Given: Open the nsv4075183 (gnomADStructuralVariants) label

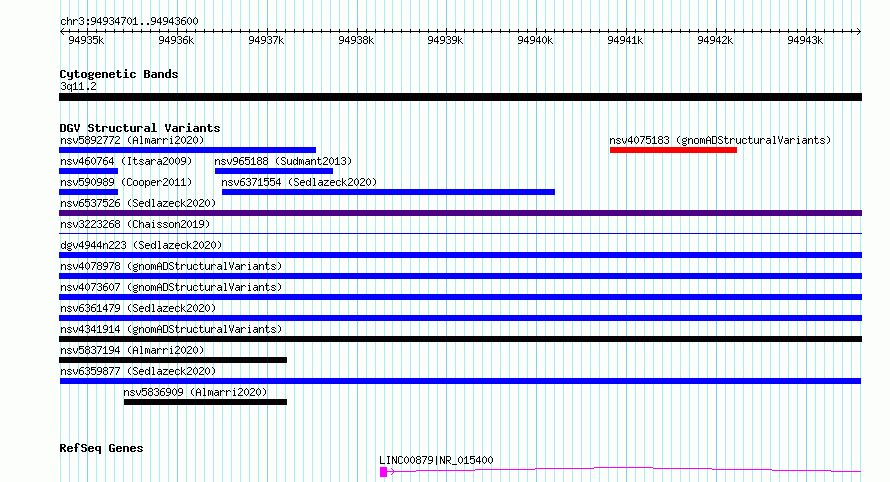Looking at the screenshot, I should point(720,140).
